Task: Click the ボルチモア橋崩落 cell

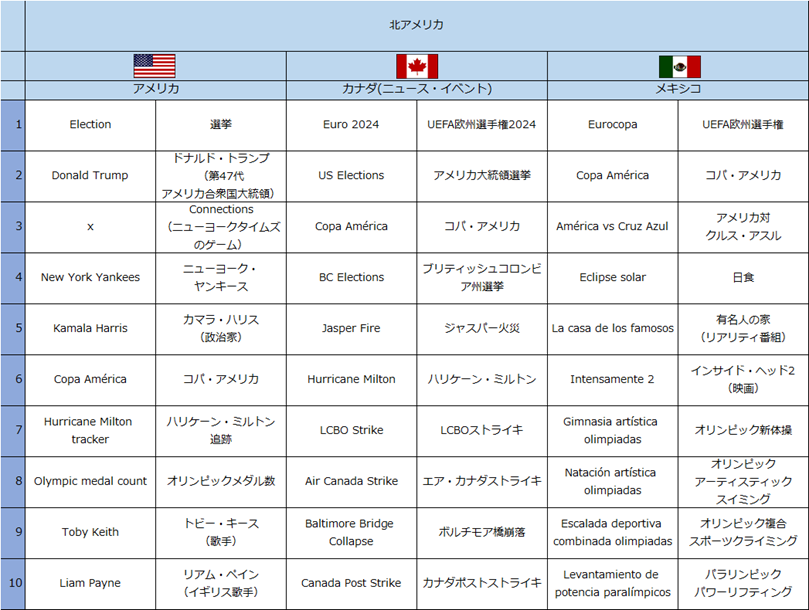Action: point(482,532)
